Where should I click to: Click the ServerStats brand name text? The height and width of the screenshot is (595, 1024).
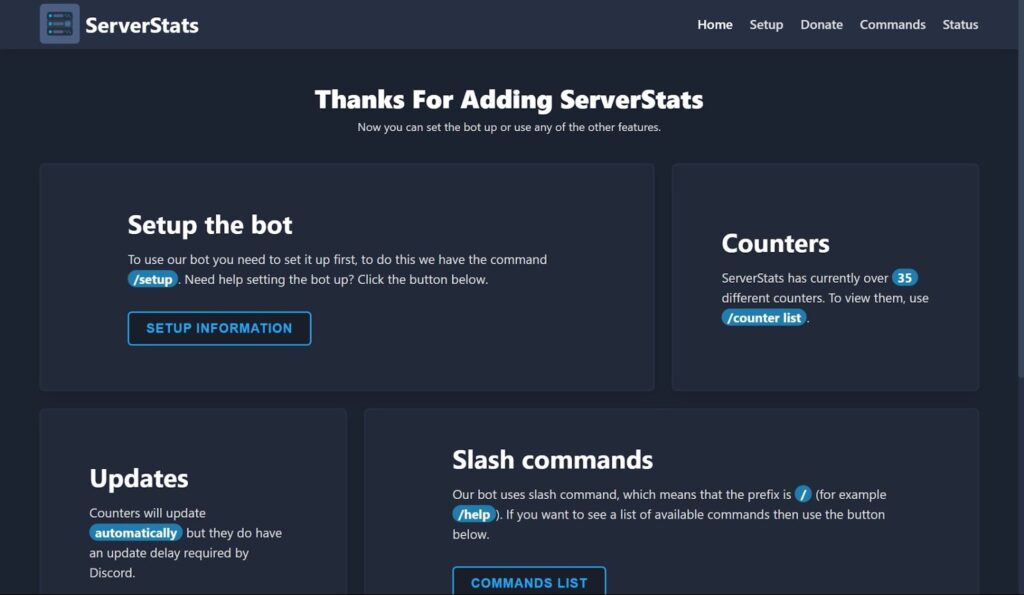142,25
